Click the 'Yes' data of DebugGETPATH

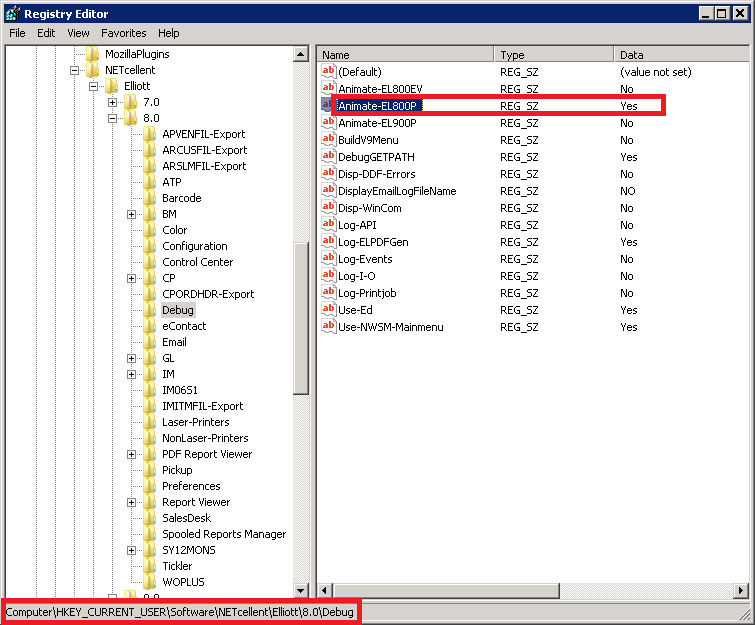(628, 157)
